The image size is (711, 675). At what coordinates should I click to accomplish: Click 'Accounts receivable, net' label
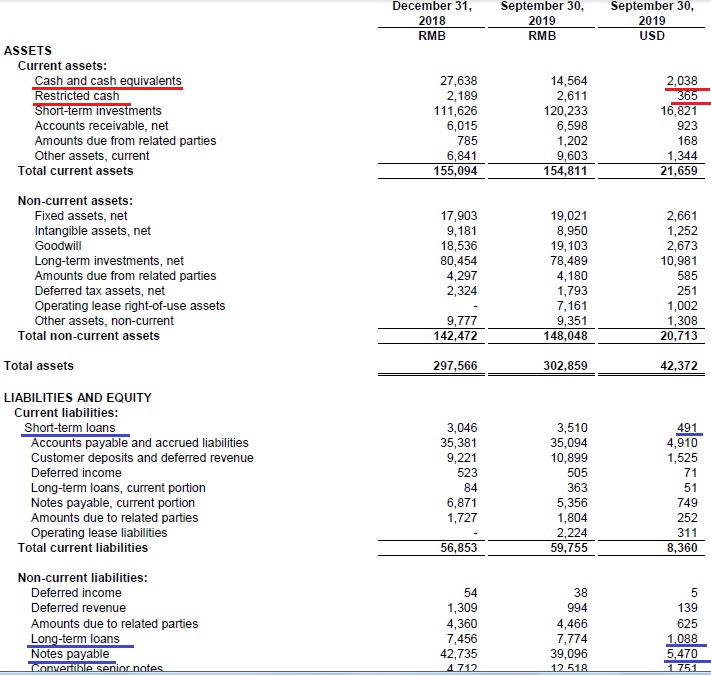coord(102,126)
